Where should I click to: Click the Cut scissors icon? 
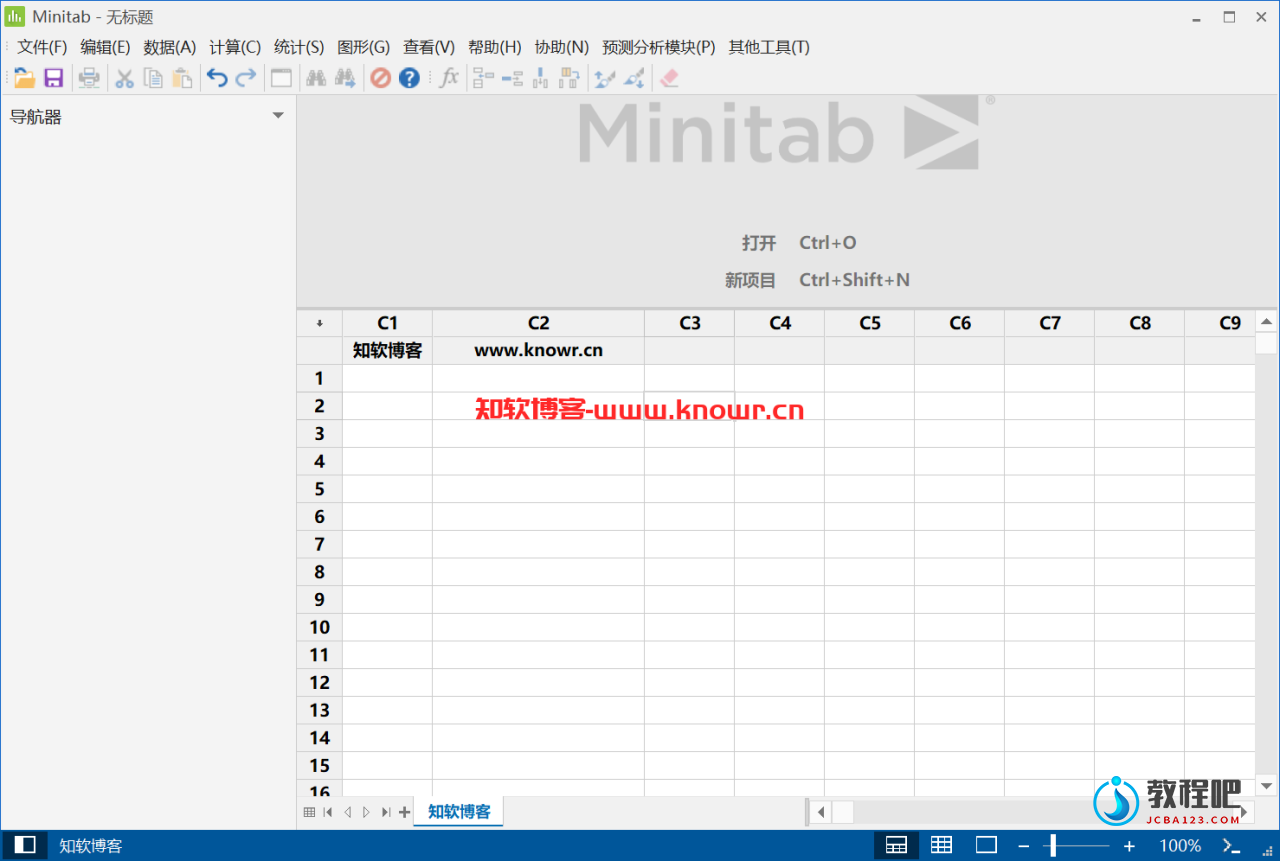pos(124,78)
